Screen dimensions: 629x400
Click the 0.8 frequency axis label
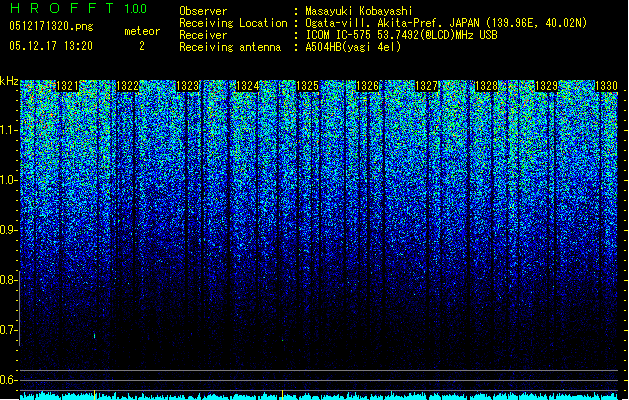9,280
